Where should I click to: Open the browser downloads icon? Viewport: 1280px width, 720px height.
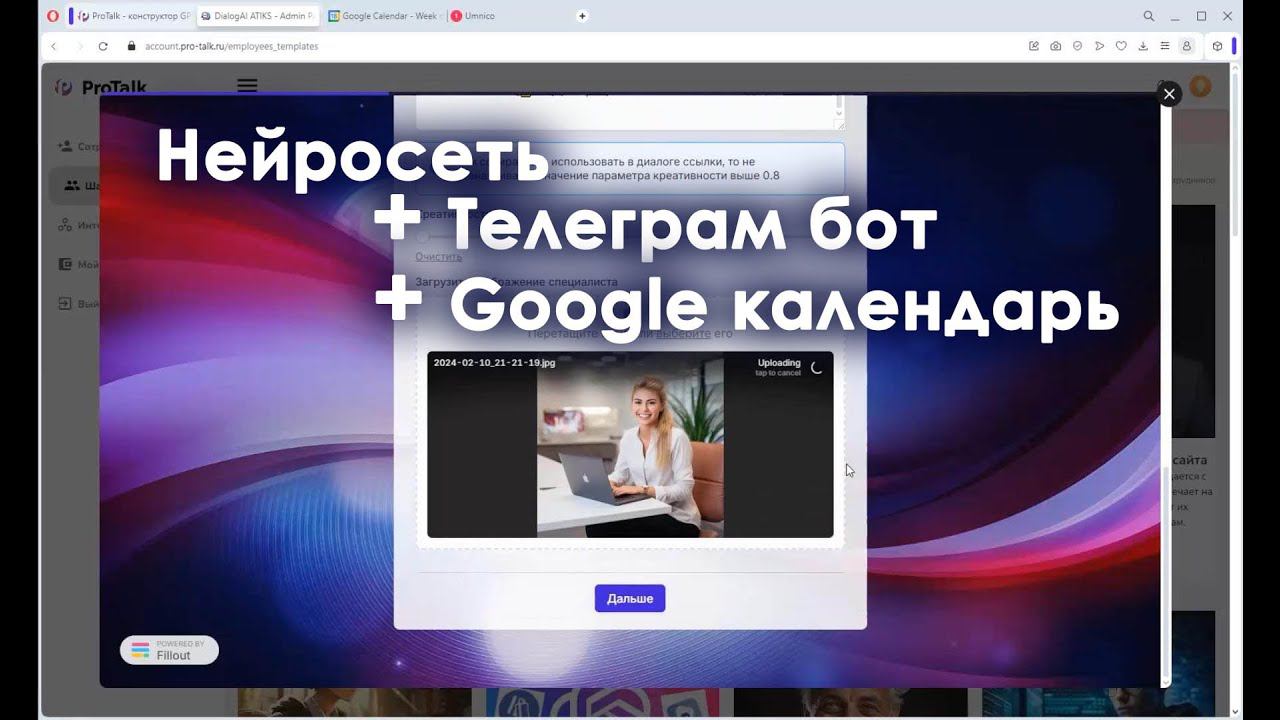(1143, 46)
